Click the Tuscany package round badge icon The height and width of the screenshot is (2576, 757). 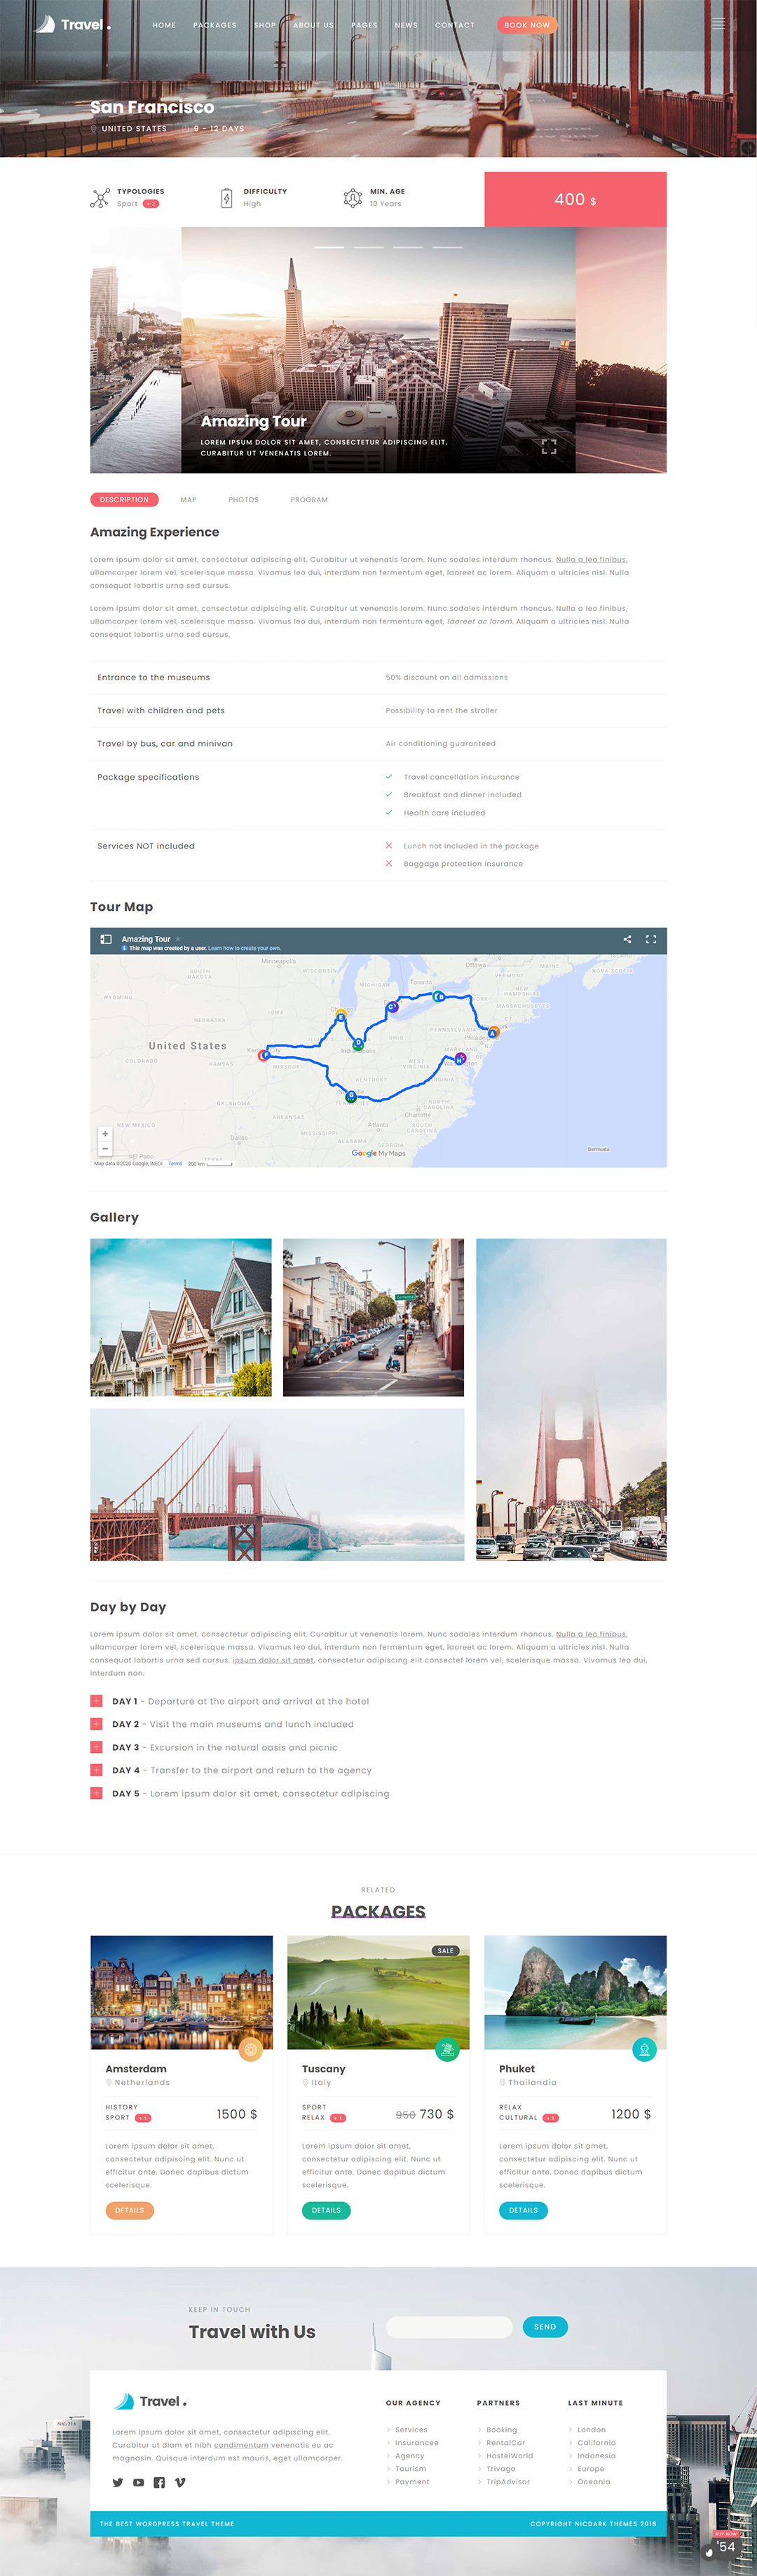[447, 2049]
